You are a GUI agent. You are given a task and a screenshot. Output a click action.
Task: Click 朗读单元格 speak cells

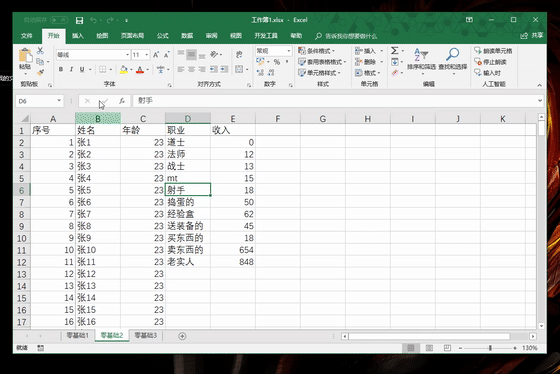[x=493, y=51]
